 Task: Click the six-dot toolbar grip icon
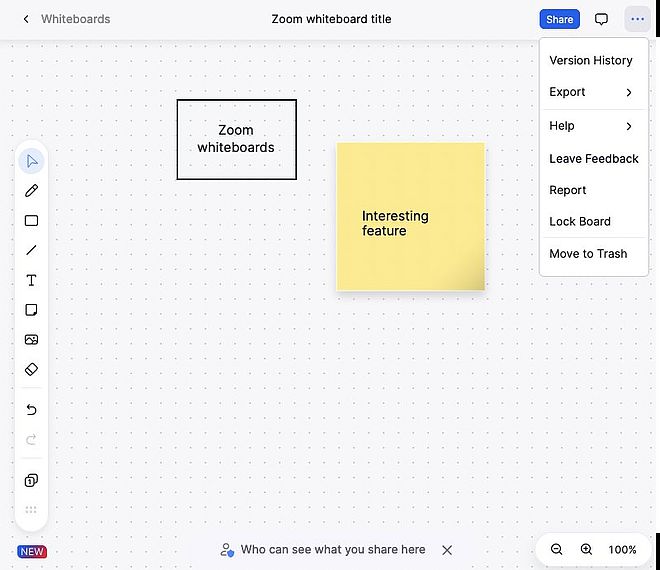(x=31, y=510)
